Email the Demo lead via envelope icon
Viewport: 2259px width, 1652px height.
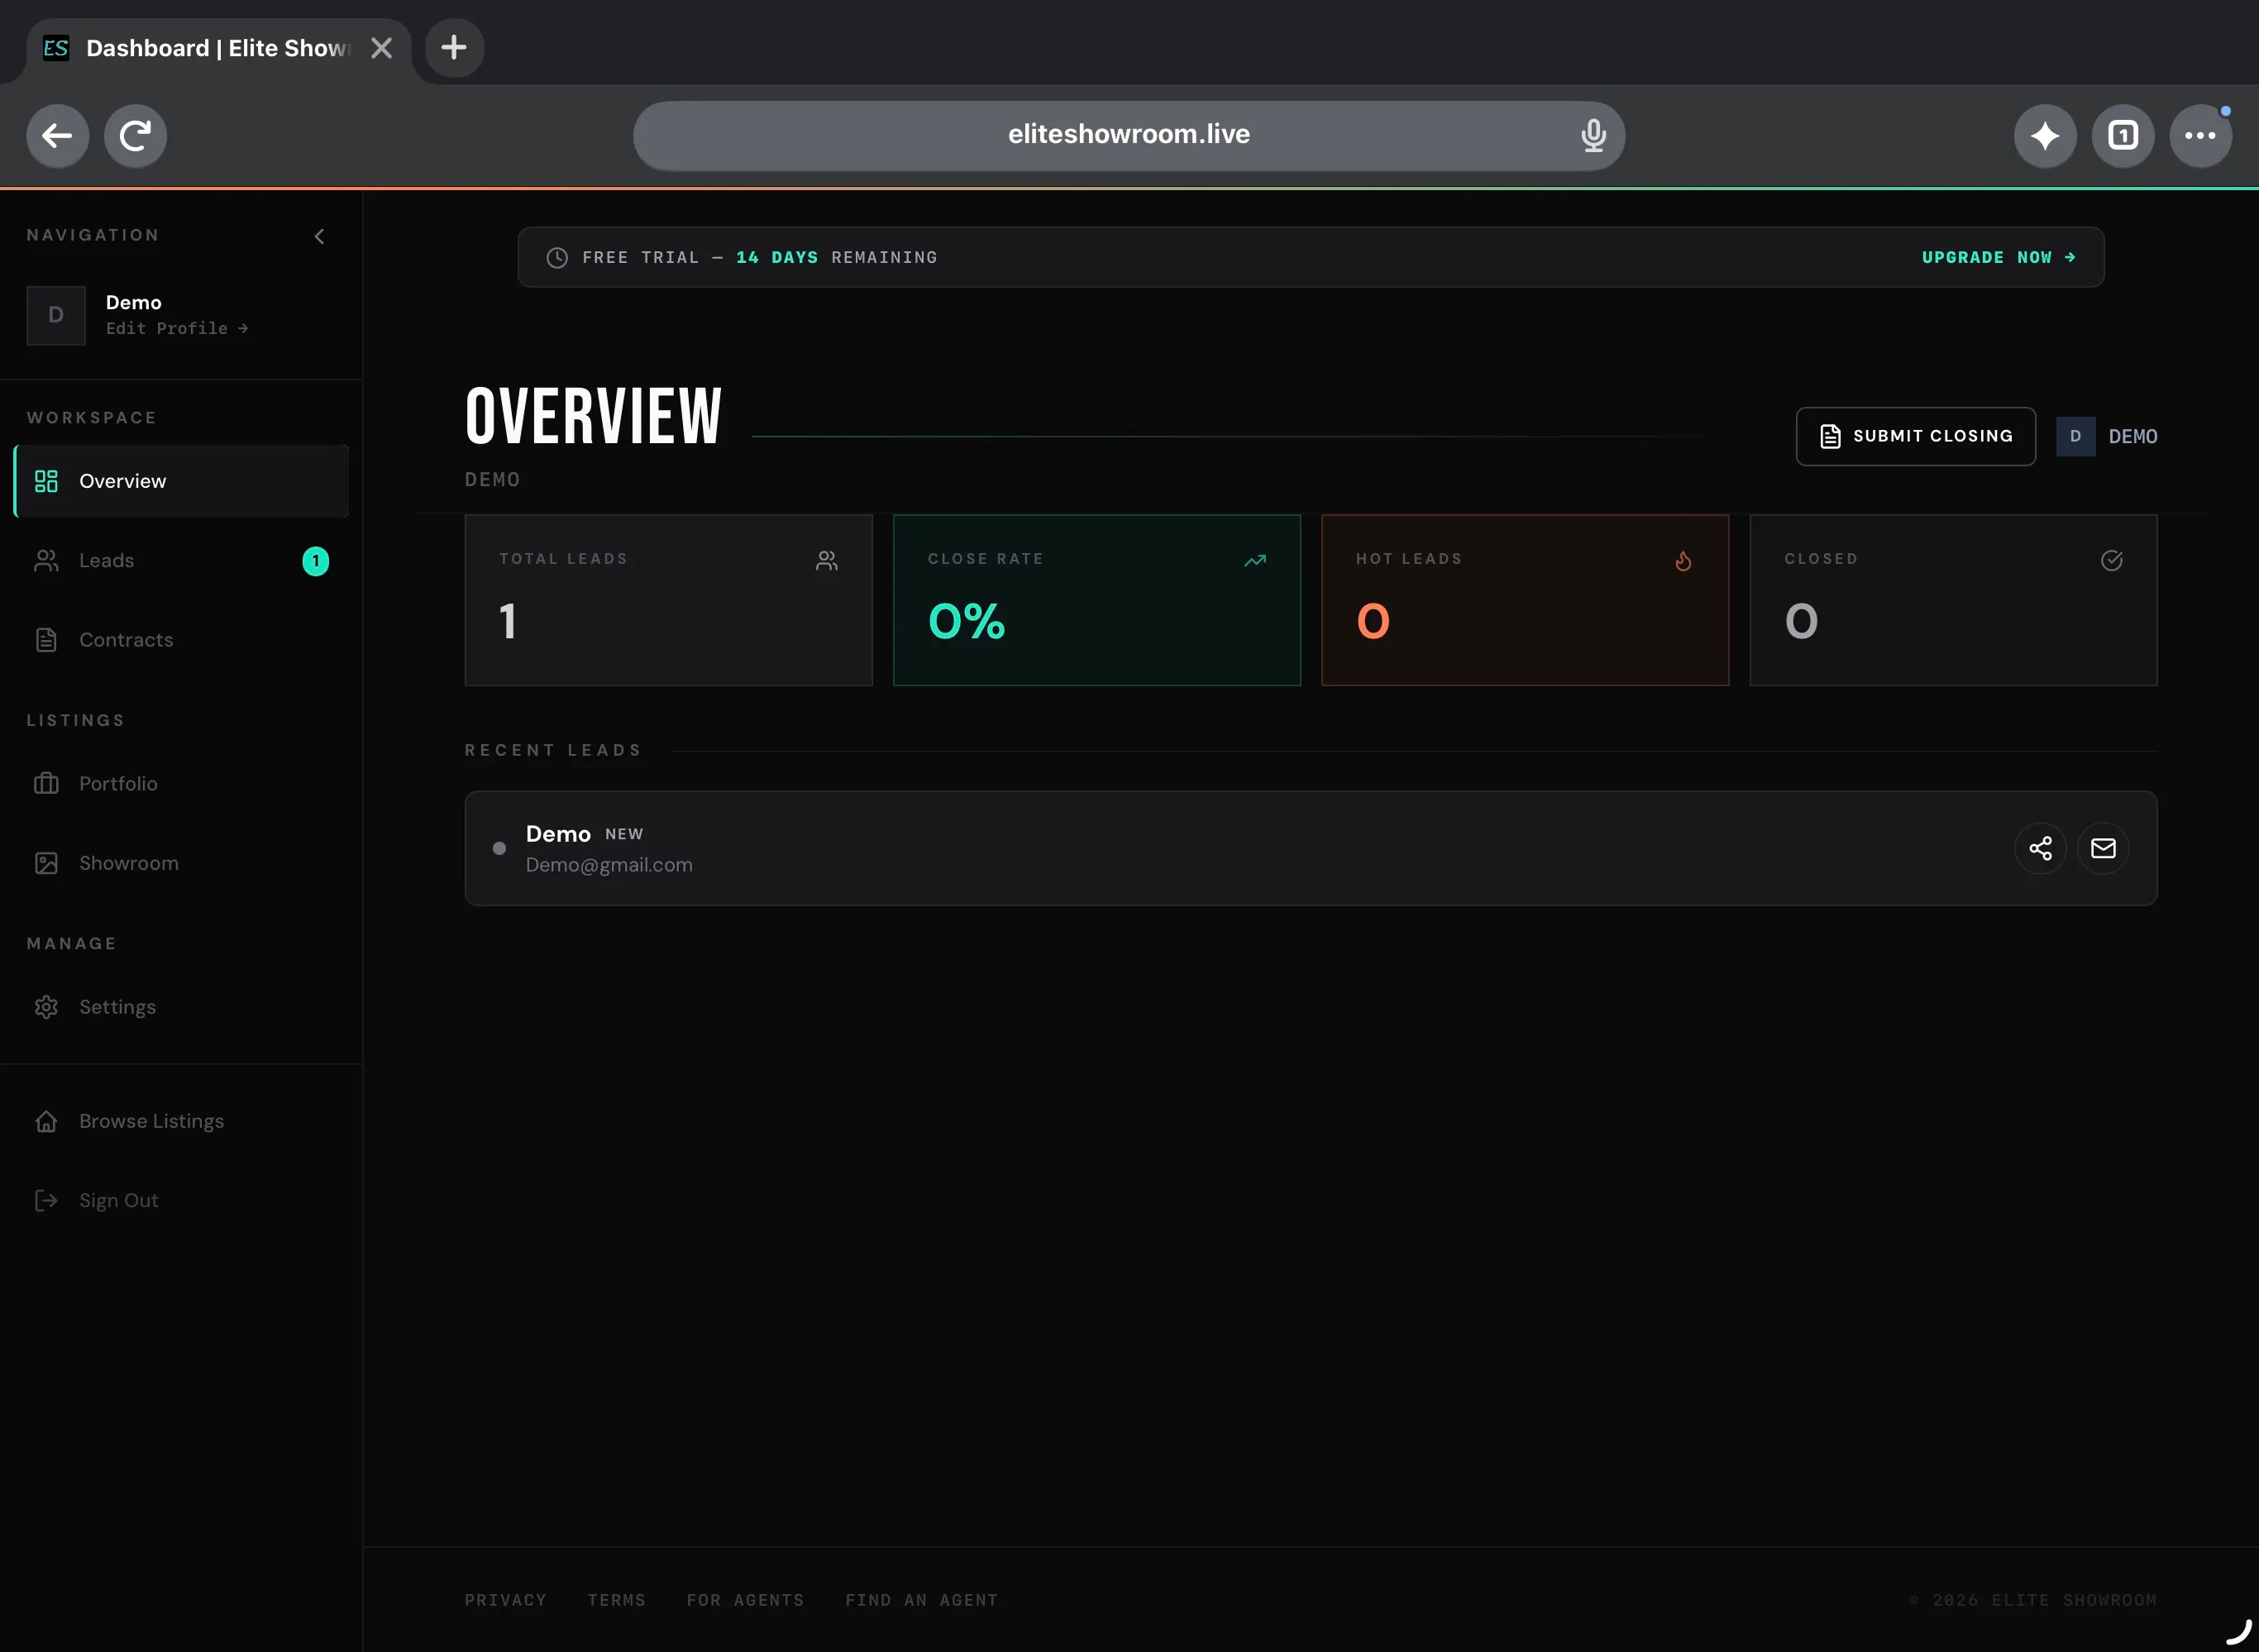tap(2103, 849)
